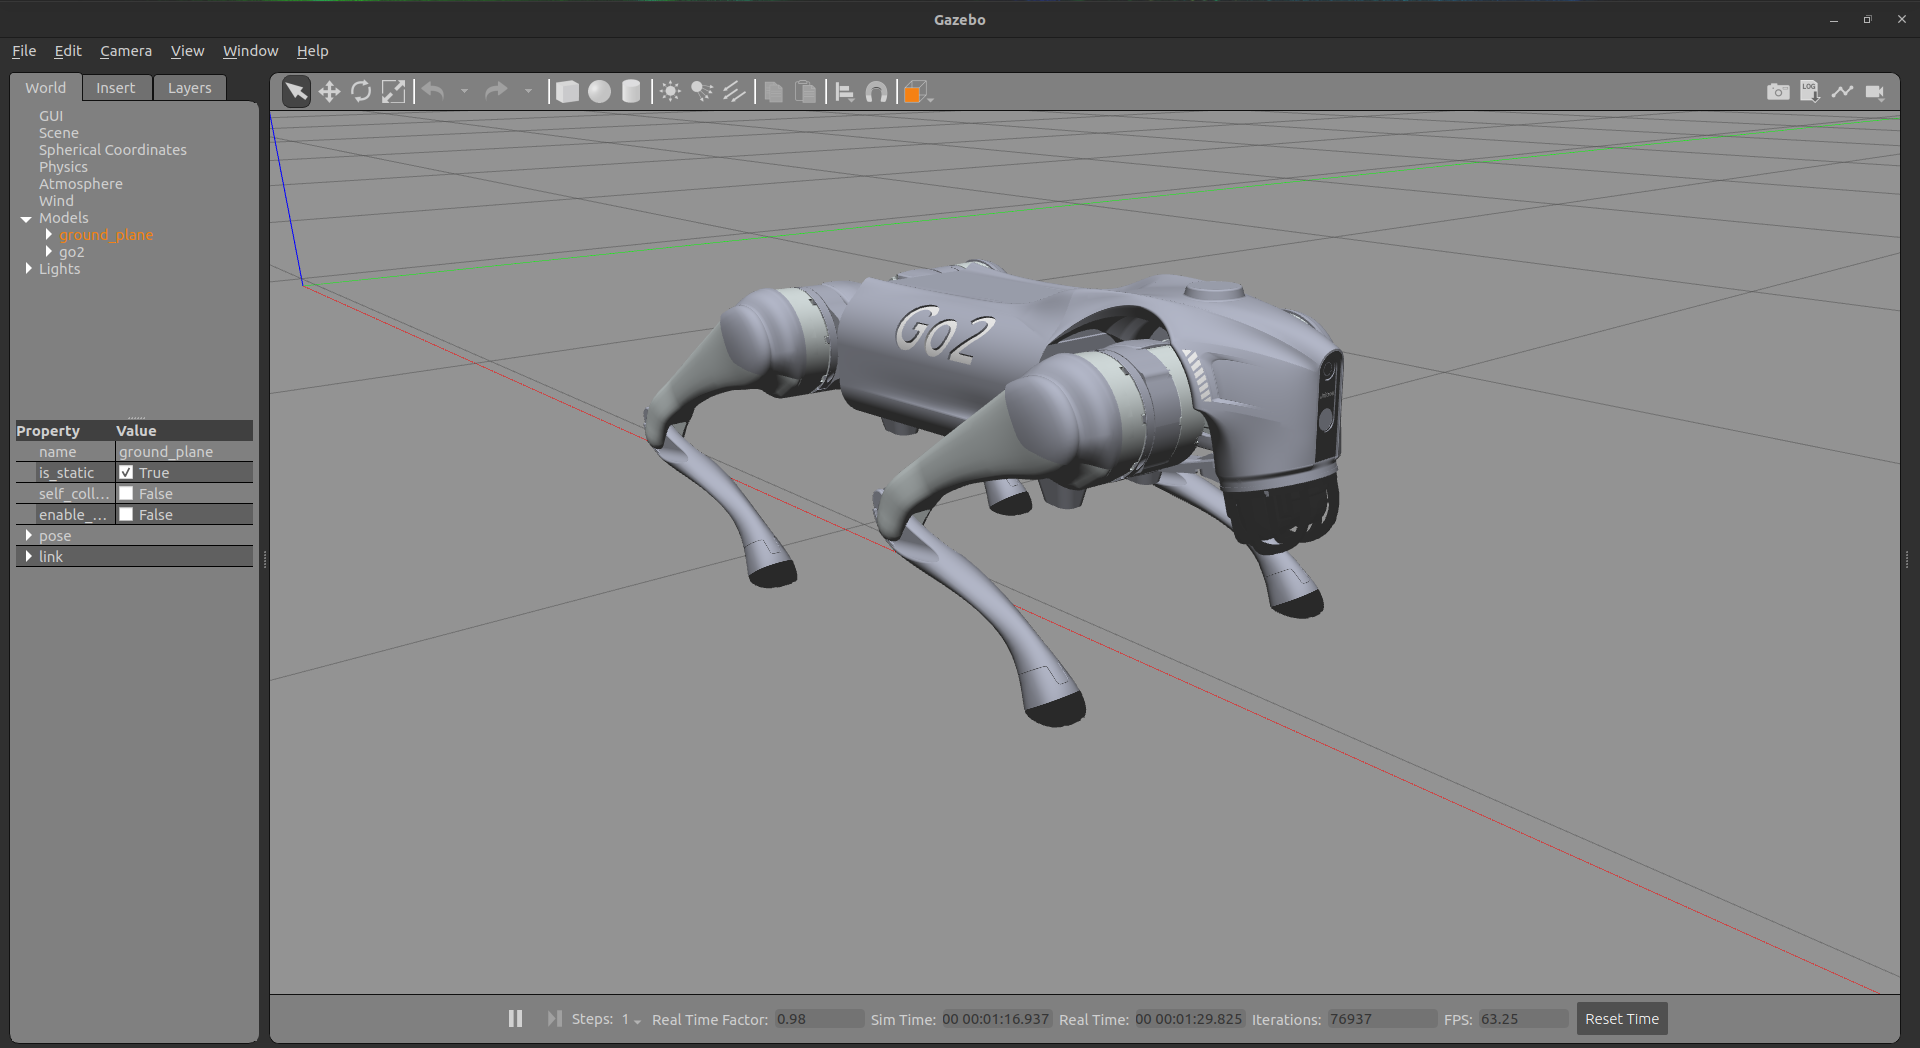Select Atmosphere in the world tree
This screenshot has width=1920, height=1048.
(81, 184)
